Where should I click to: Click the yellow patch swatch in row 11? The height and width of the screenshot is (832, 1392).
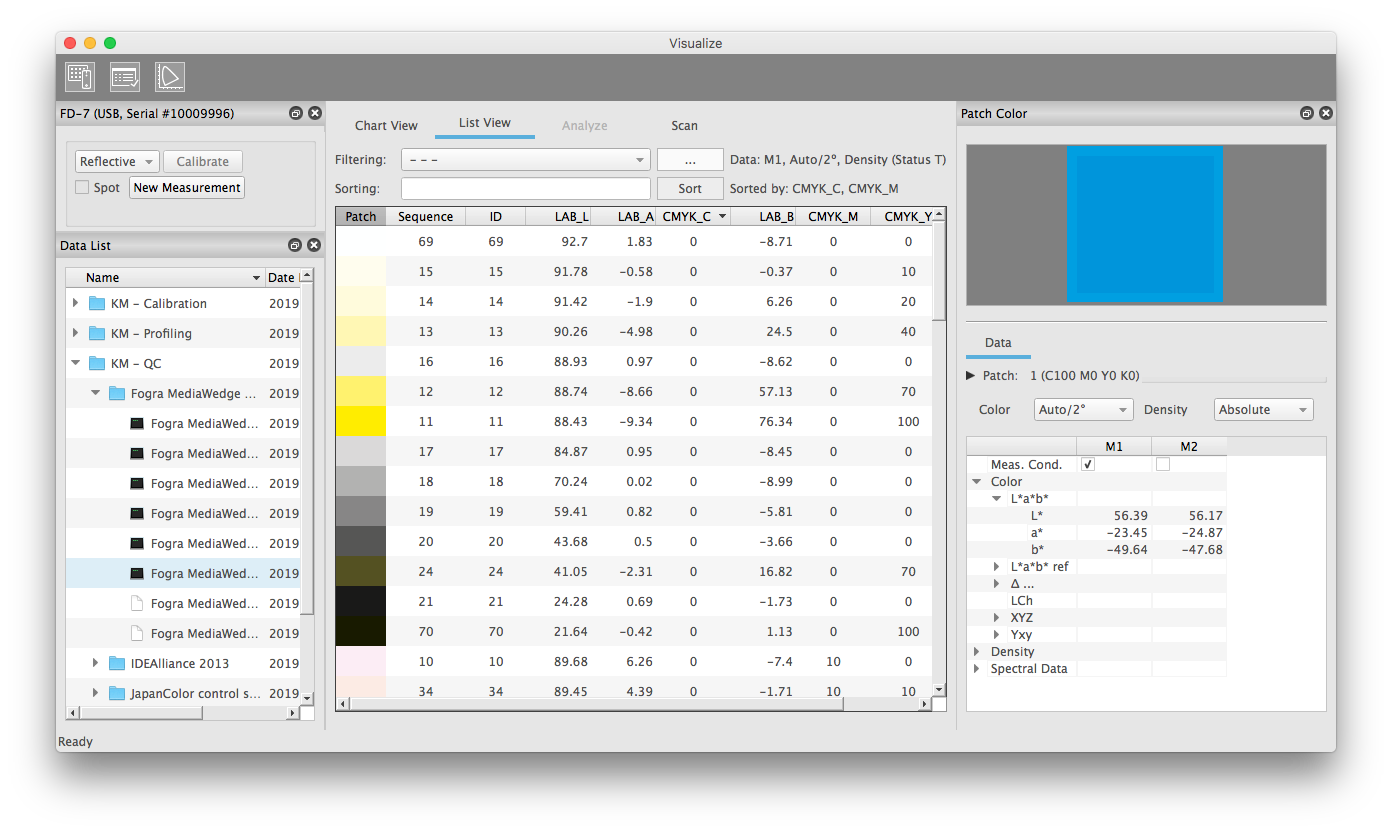click(360, 422)
